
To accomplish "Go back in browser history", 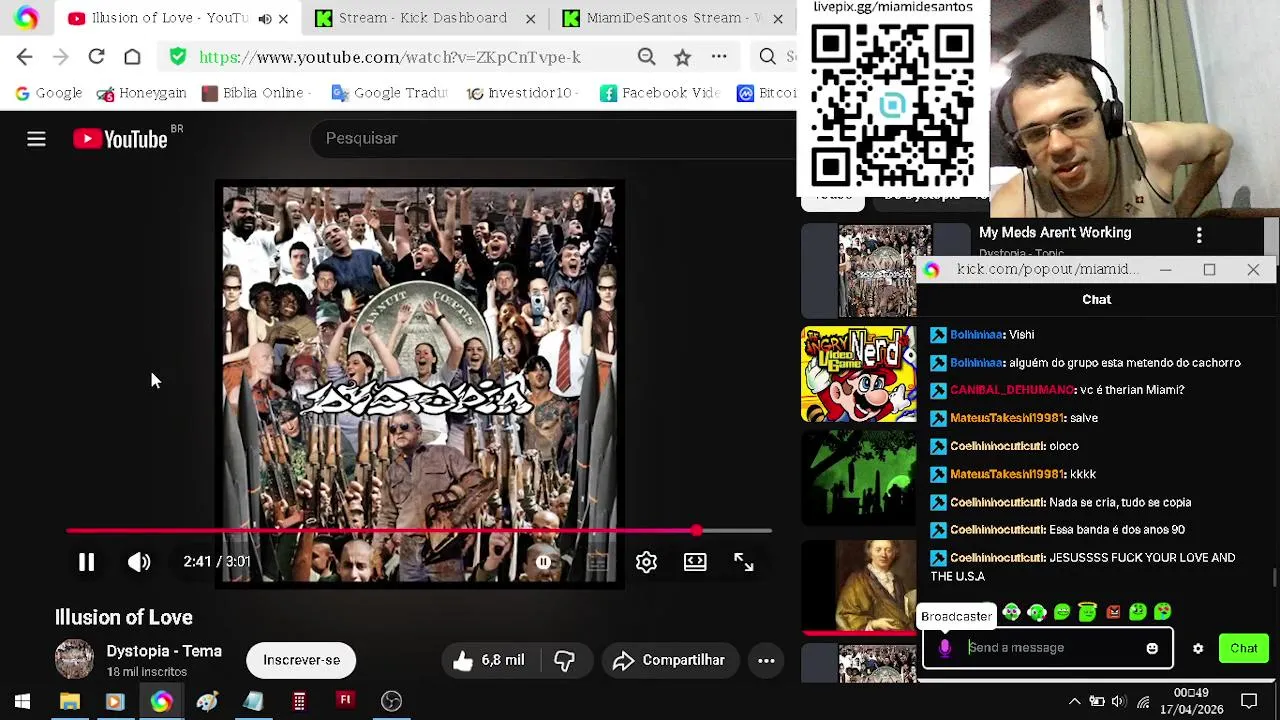I will [x=25, y=57].
